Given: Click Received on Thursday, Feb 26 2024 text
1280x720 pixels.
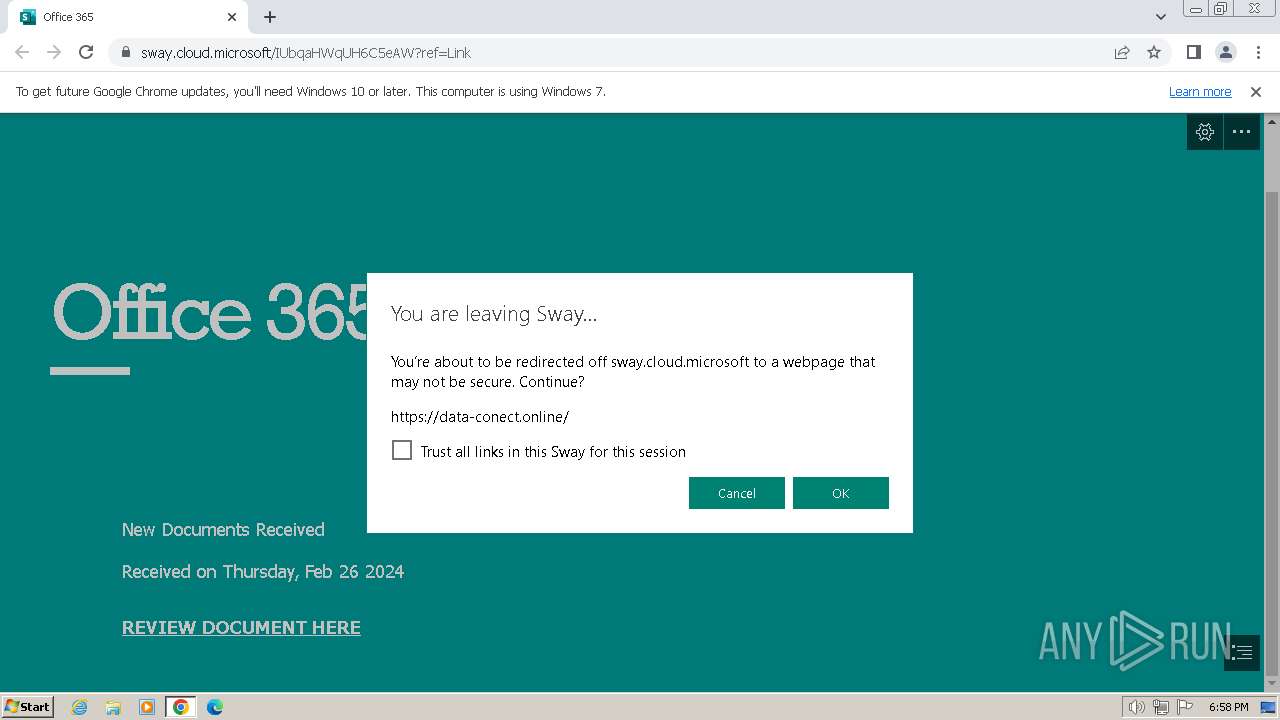Looking at the screenshot, I should click(263, 572).
